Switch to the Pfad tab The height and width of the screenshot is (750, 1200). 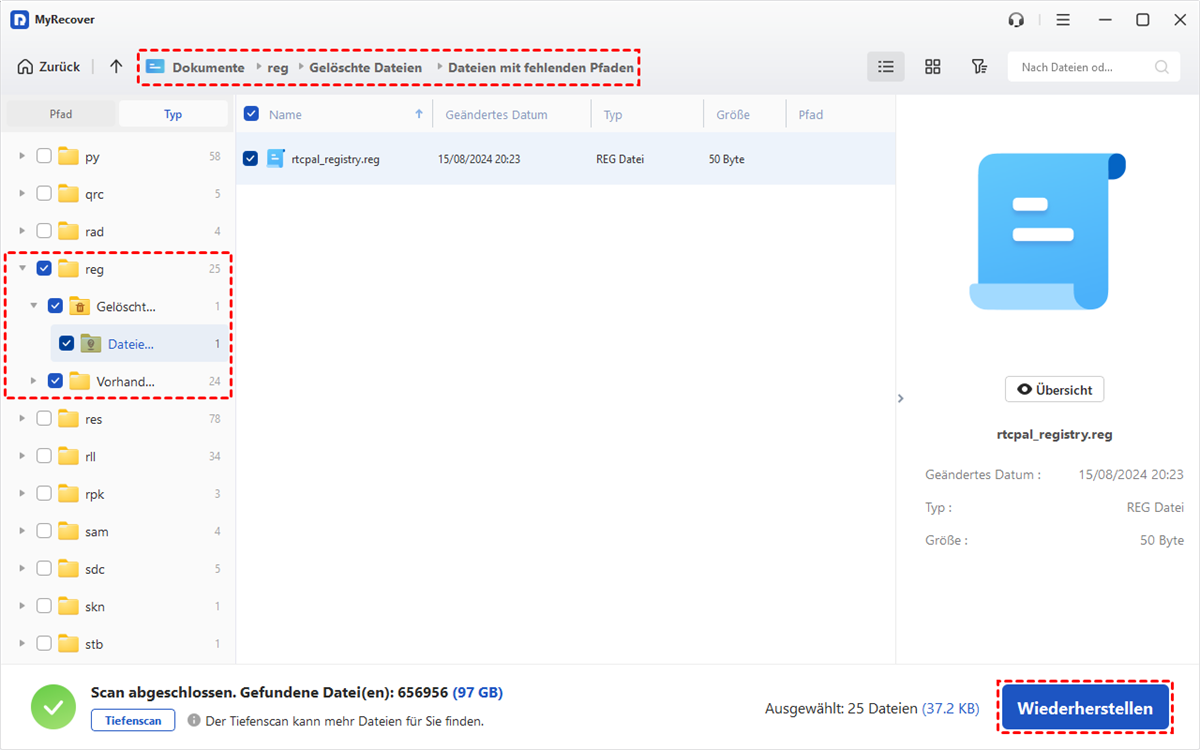(61, 114)
